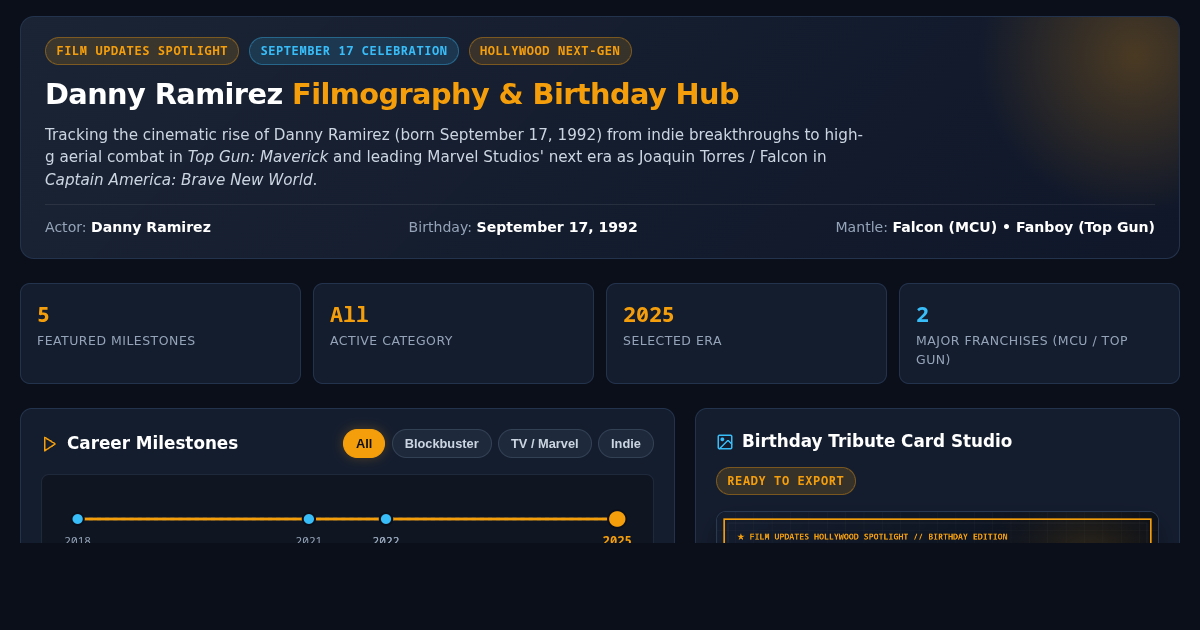This screenshot has width=1200, height=630.
Task: Select the active 2025 timeline marker
Action: [x=617, y=519]
